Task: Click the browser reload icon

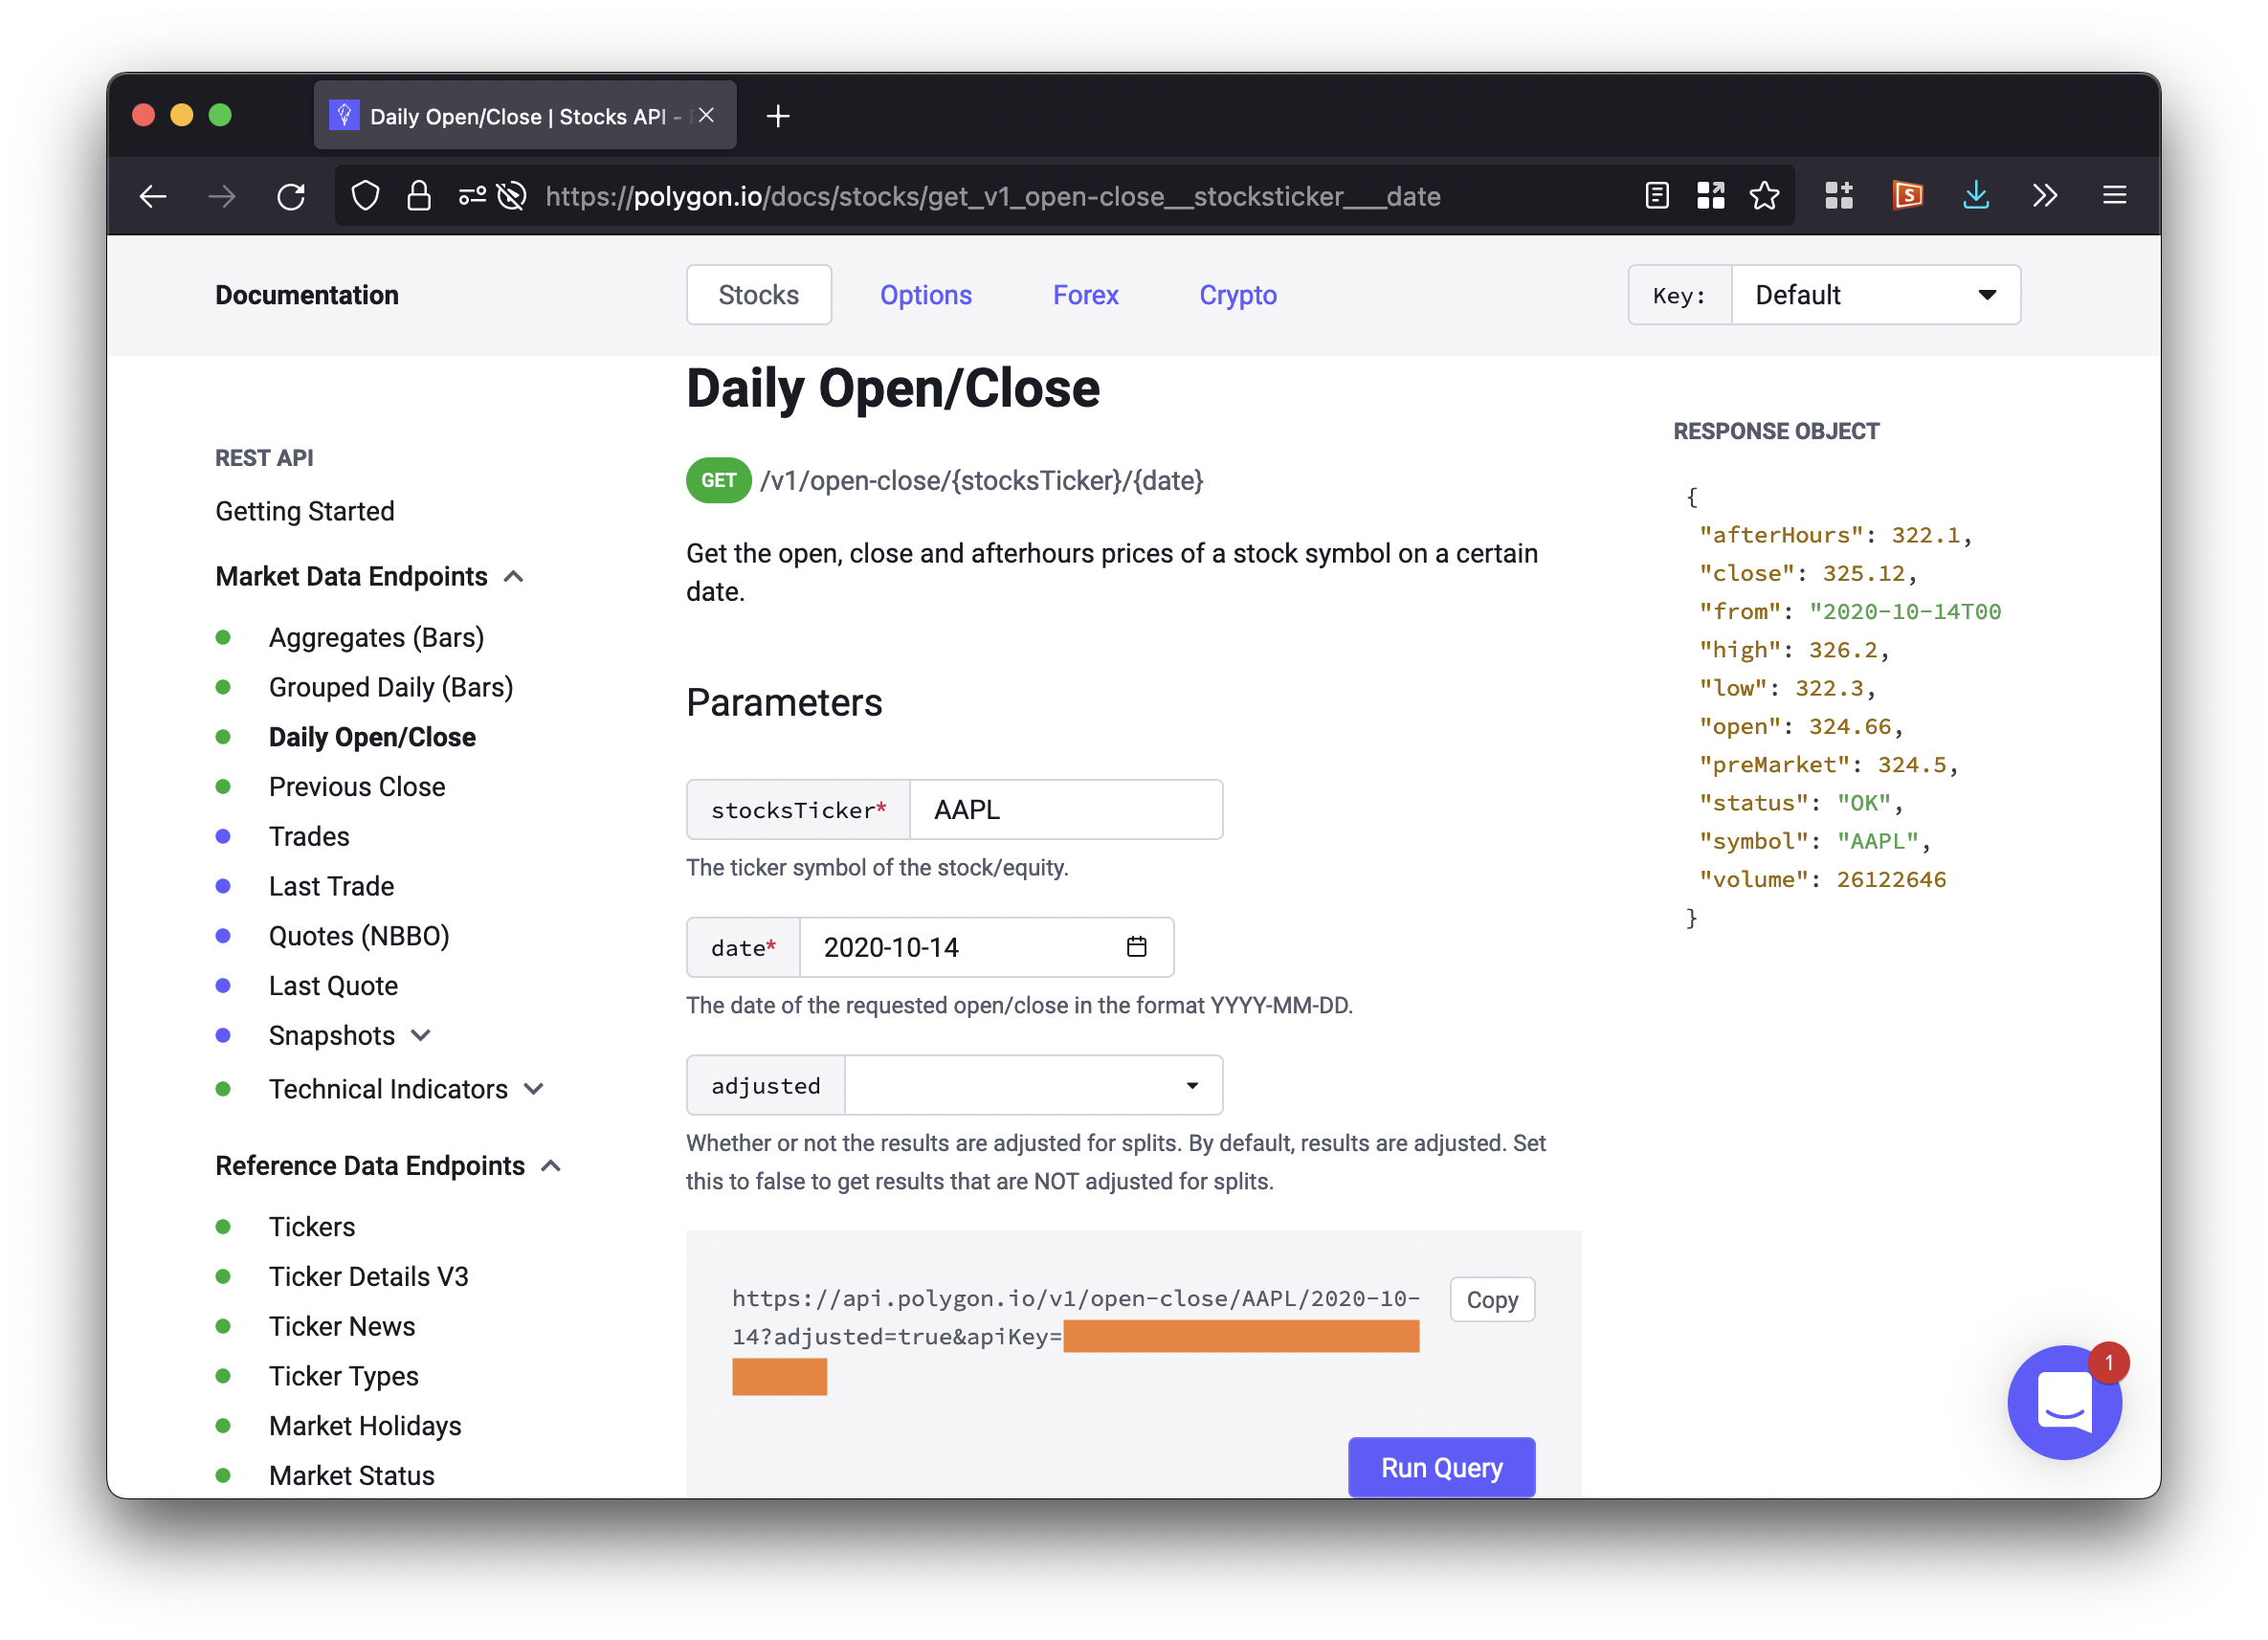Action: tap(291, 196)
